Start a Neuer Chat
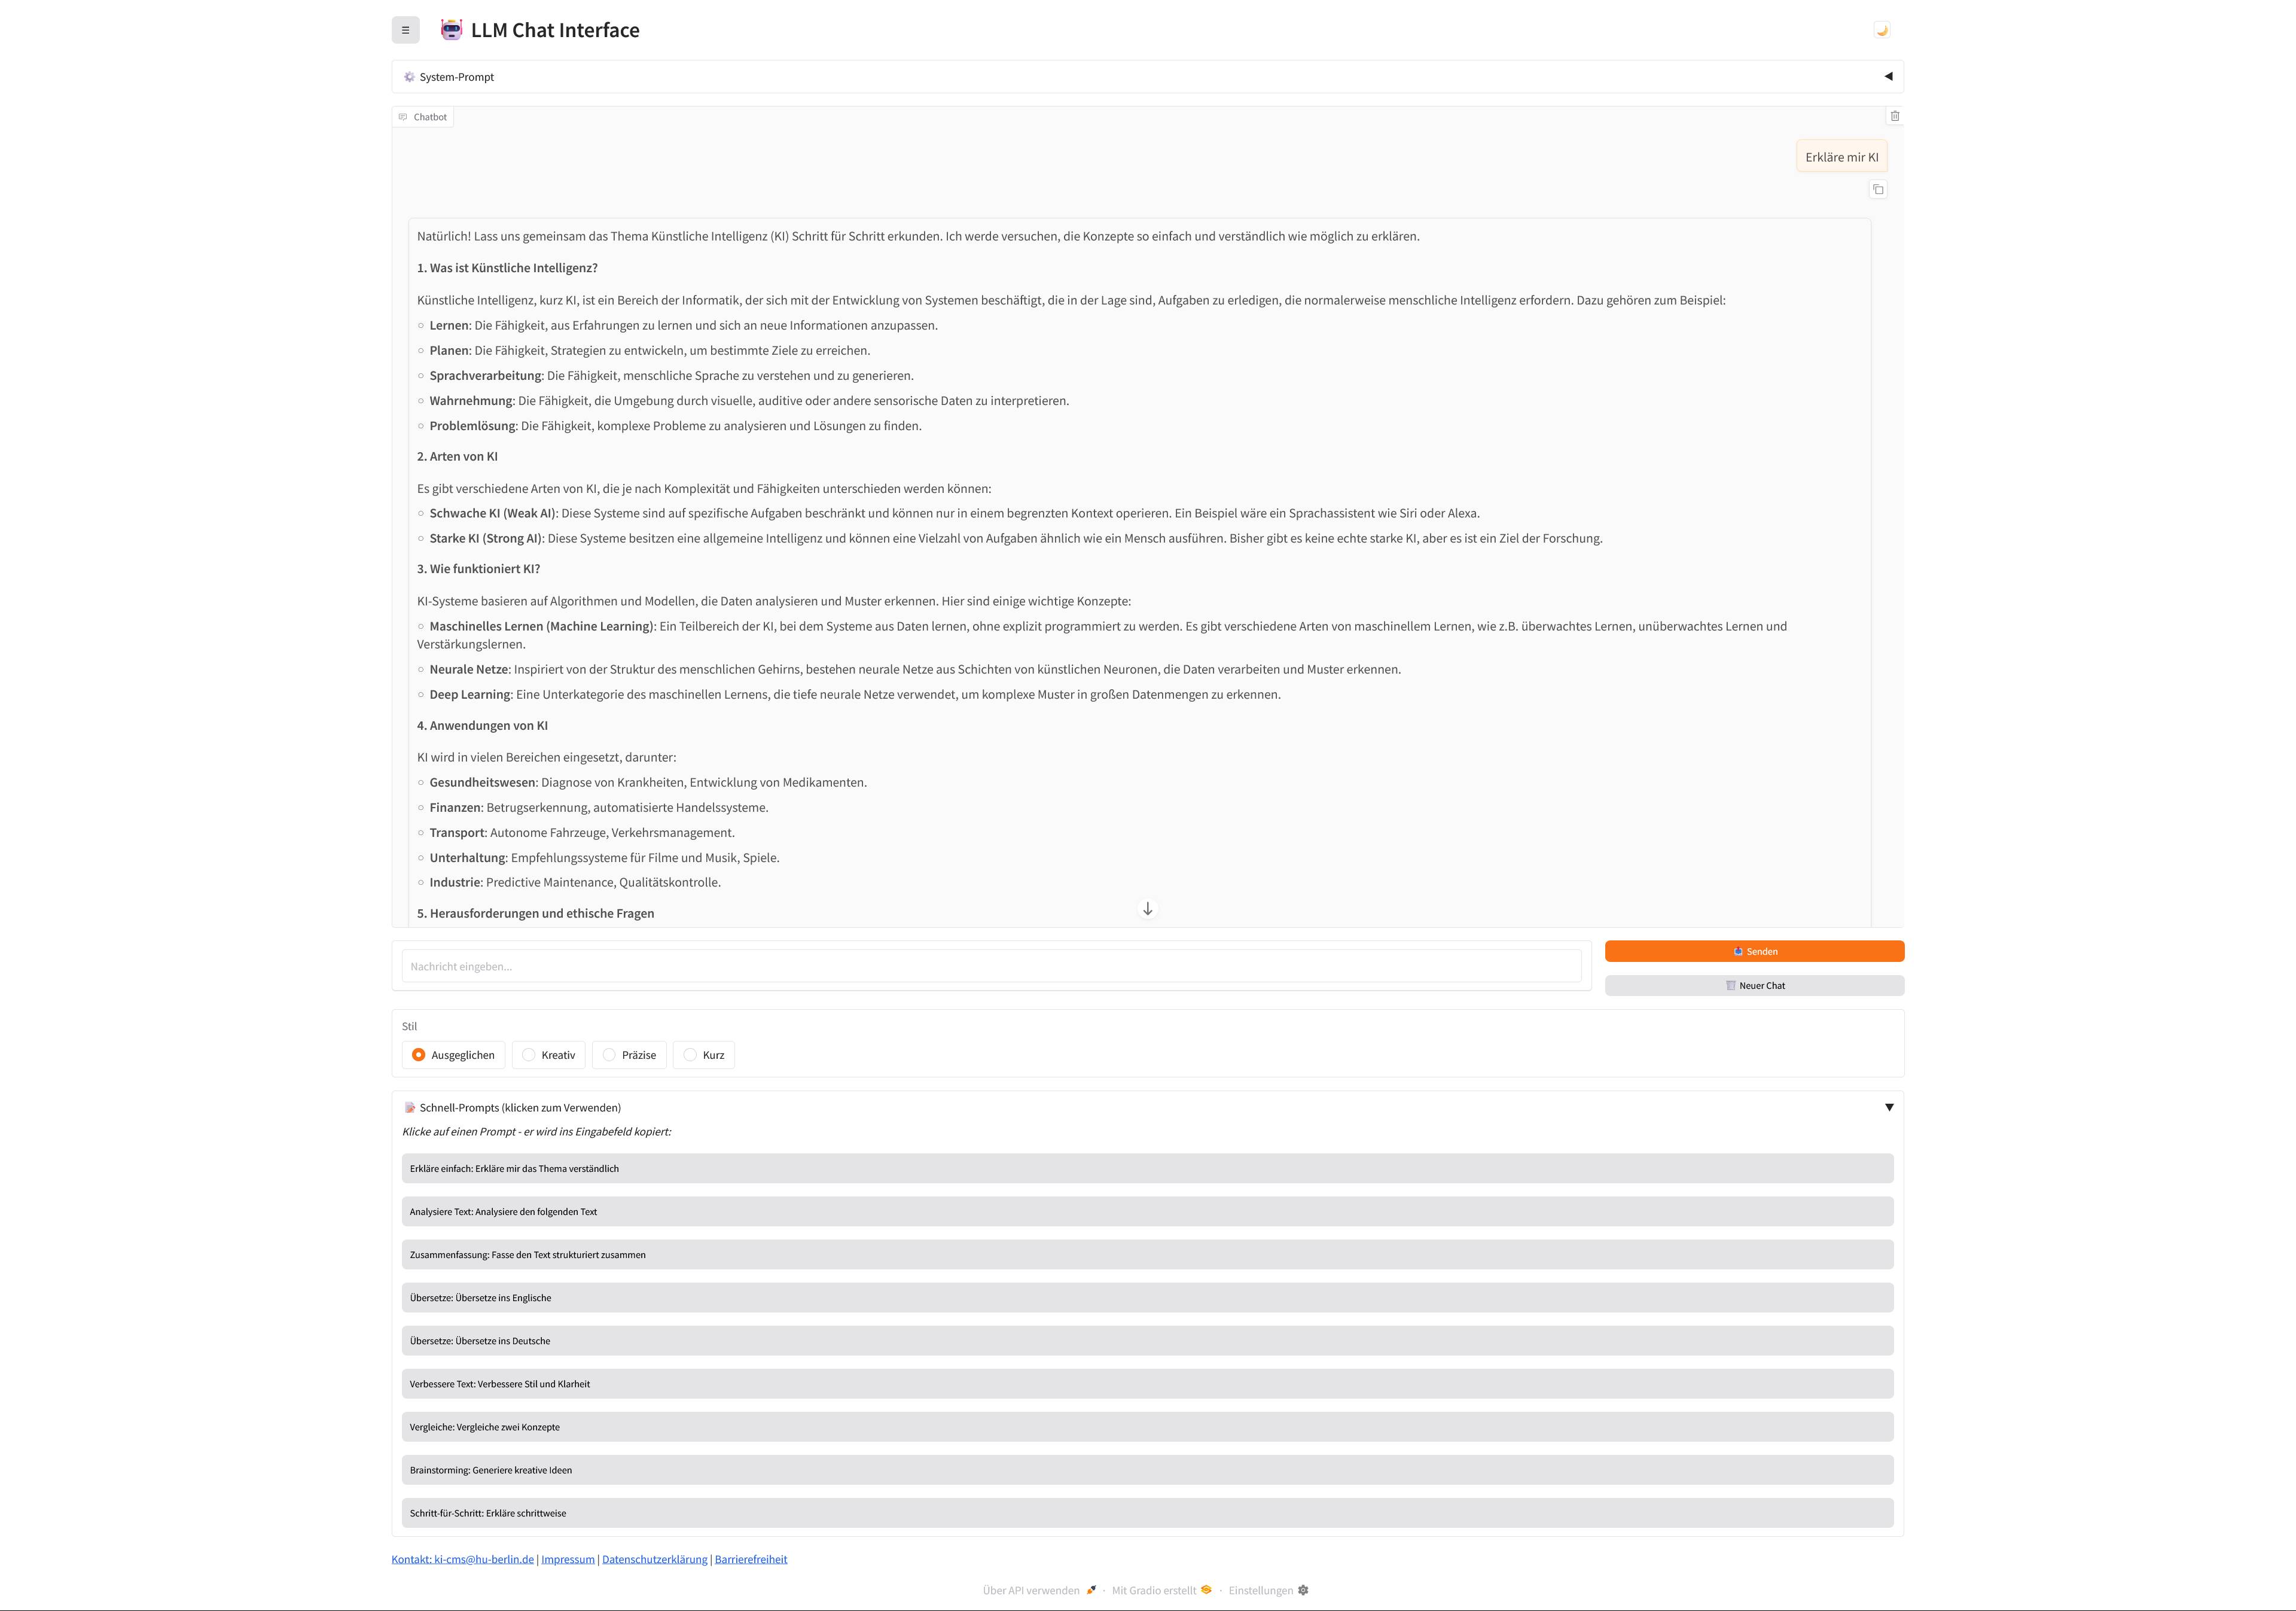 click(x=1755, y=985)
